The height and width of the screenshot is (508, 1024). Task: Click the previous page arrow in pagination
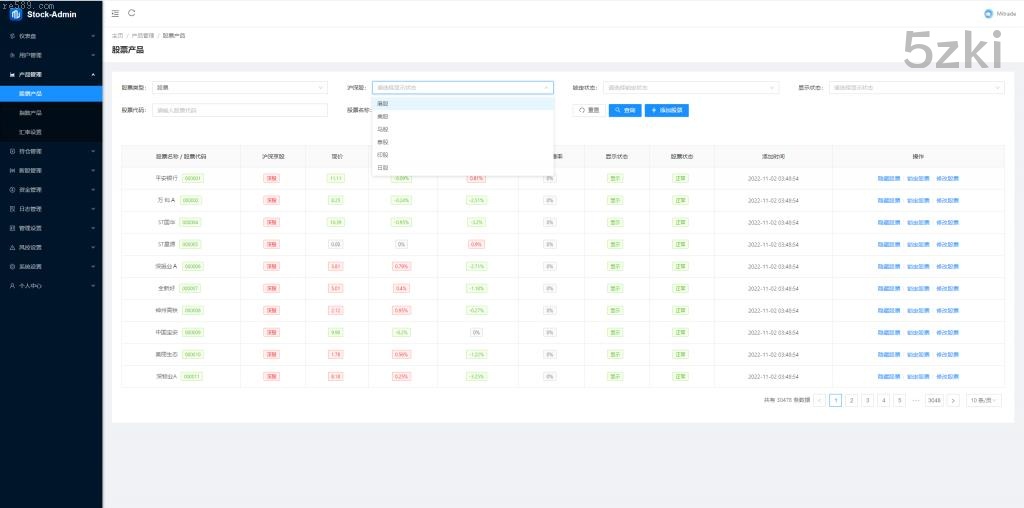click(x=819, y=400)
